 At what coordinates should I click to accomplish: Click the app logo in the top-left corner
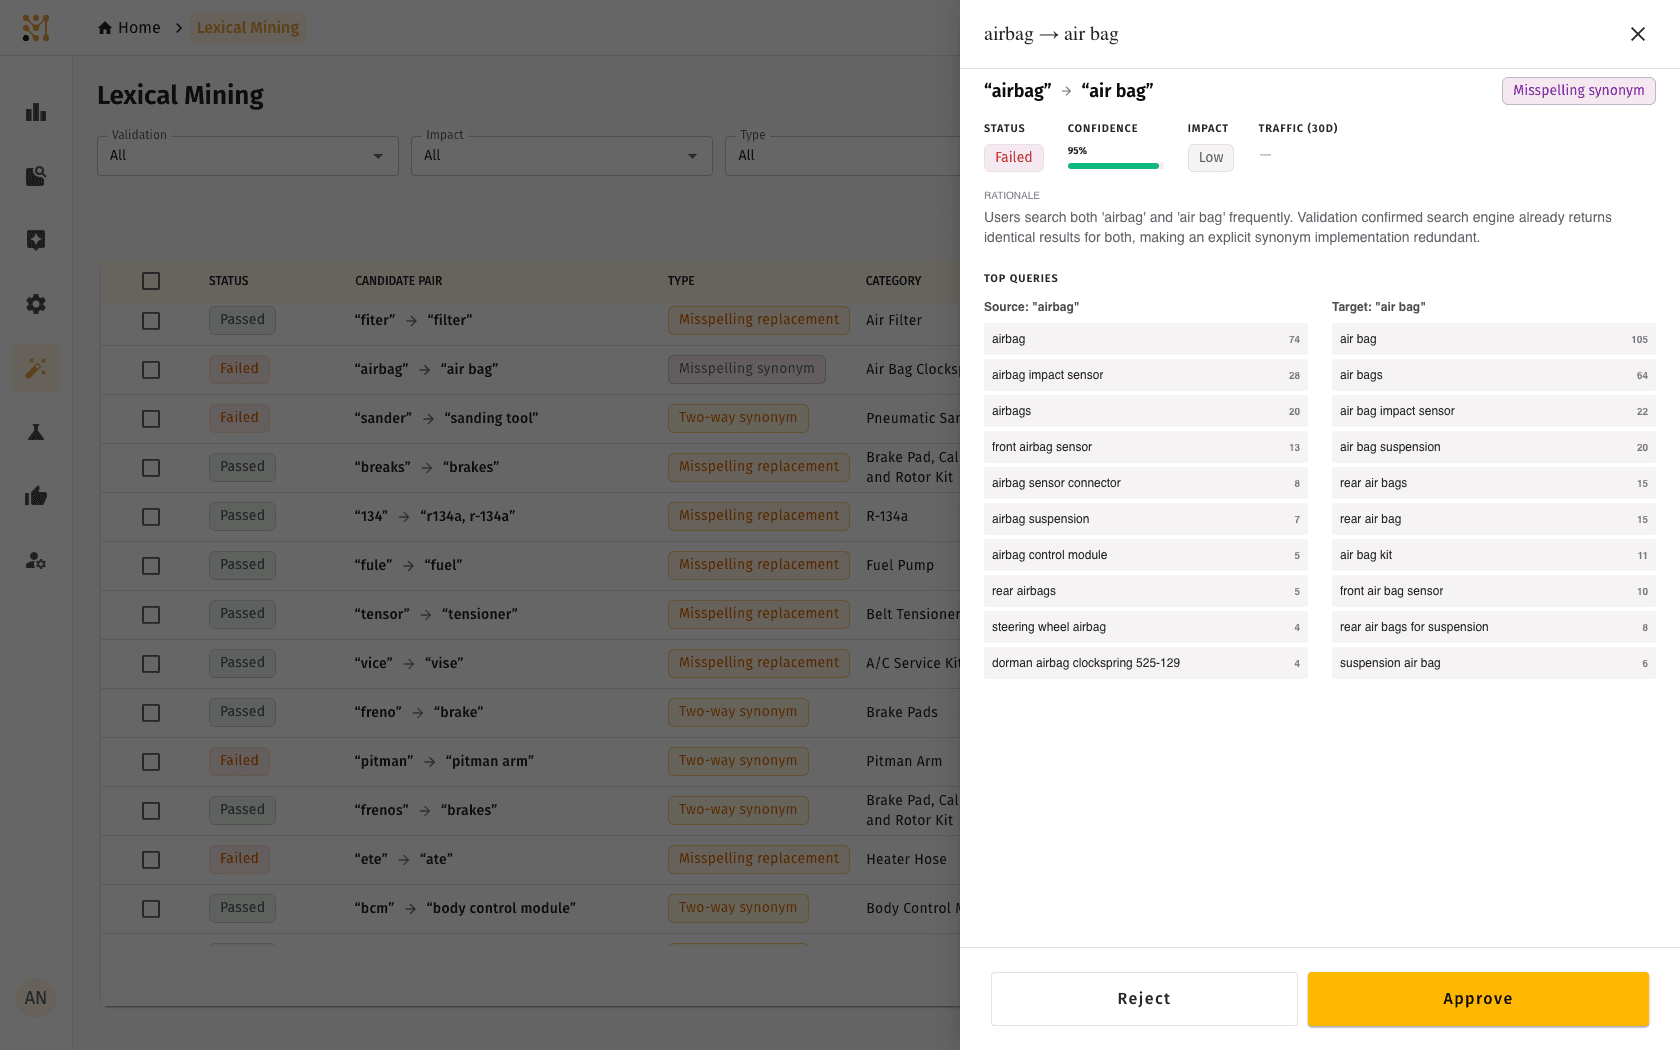tap(36, 28)
